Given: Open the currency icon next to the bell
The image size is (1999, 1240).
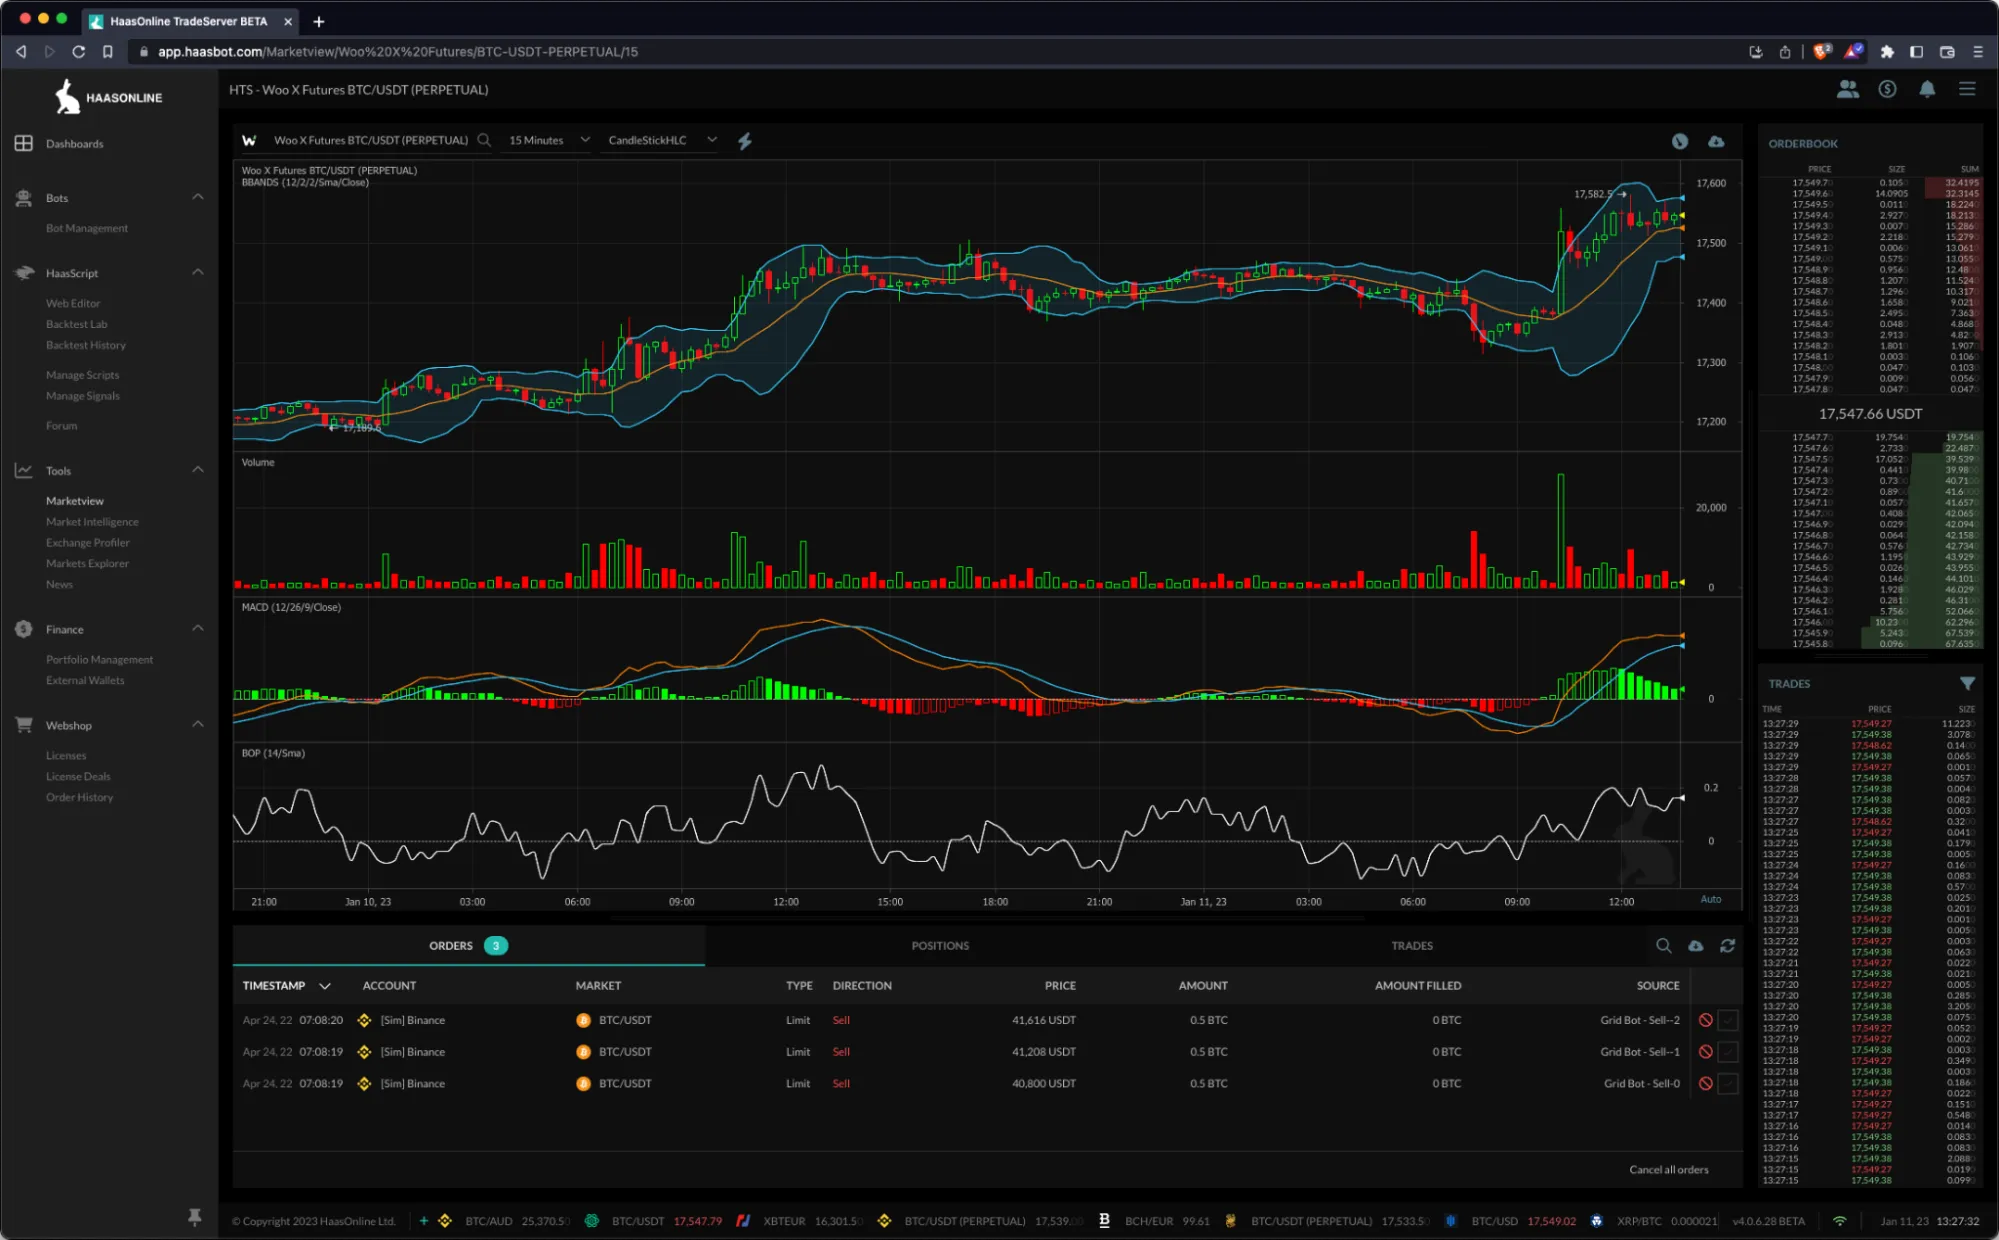Looking at the screenshot, I should click(1888, 89).
